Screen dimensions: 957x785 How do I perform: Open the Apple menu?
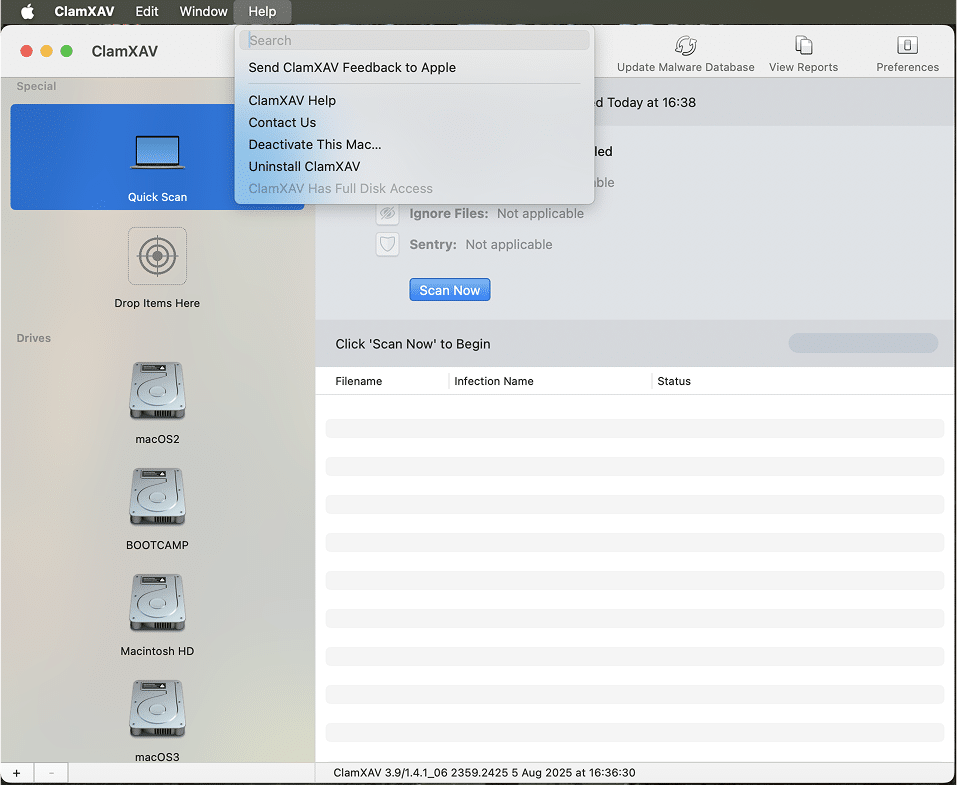[x=27, y=12]
